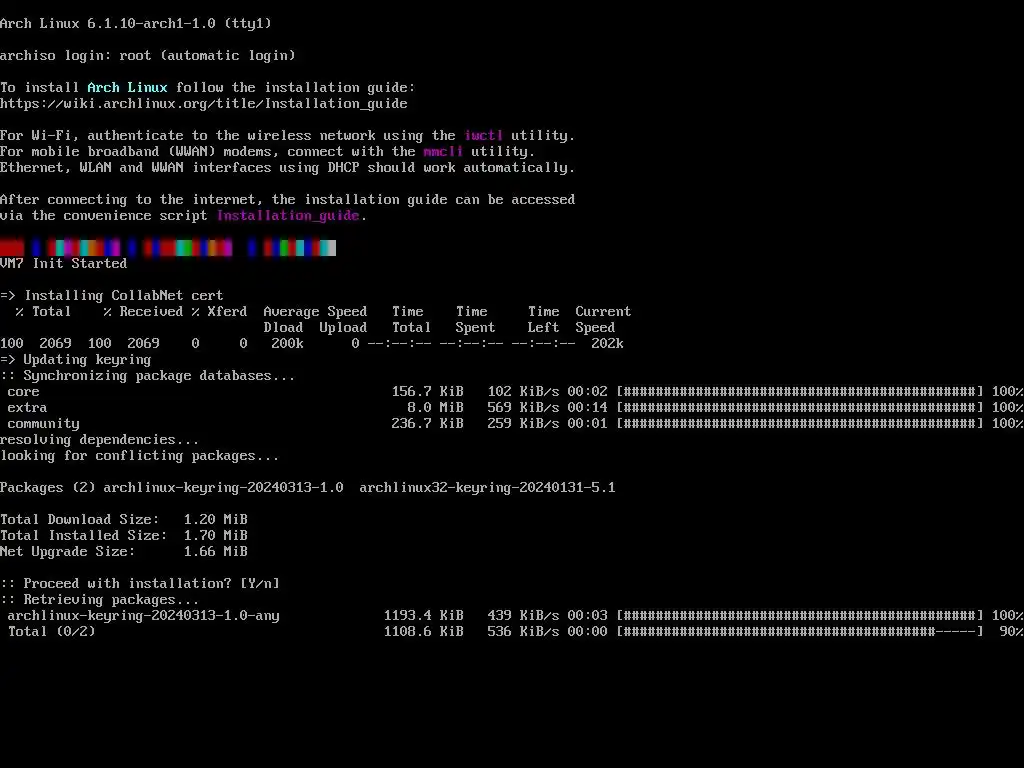This screenshot has width=1024, height=768.
Task: Click the 1193.4 KiB value
Action: pos(424,615)
